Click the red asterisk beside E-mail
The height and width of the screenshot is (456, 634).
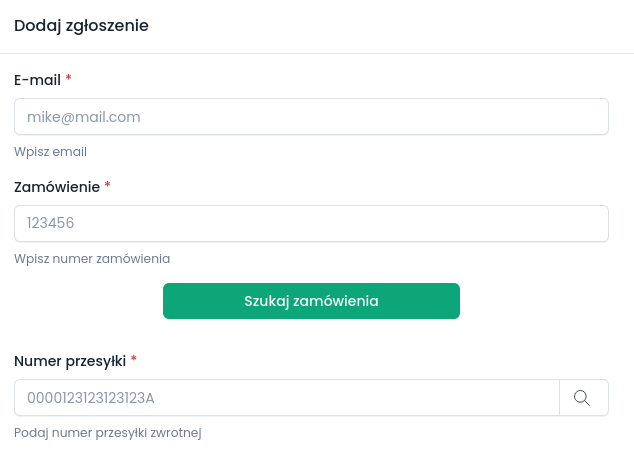69,79
